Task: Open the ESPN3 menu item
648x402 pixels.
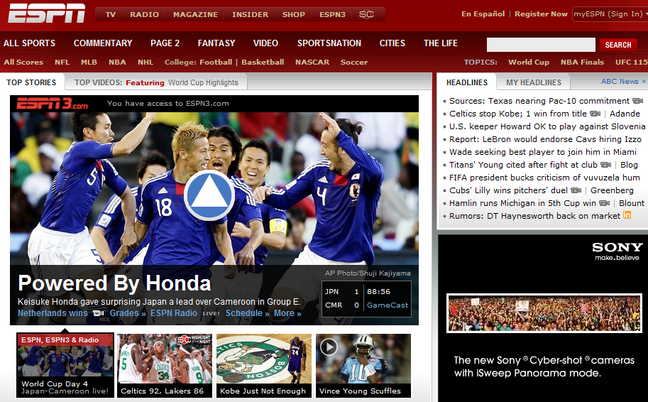Action: coord(332,14)
